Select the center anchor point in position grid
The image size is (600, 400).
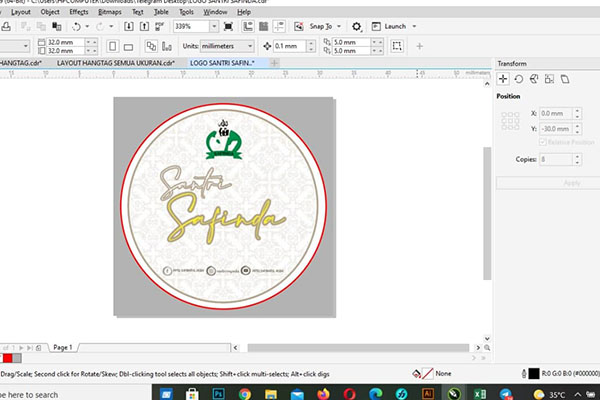point(510,121)
